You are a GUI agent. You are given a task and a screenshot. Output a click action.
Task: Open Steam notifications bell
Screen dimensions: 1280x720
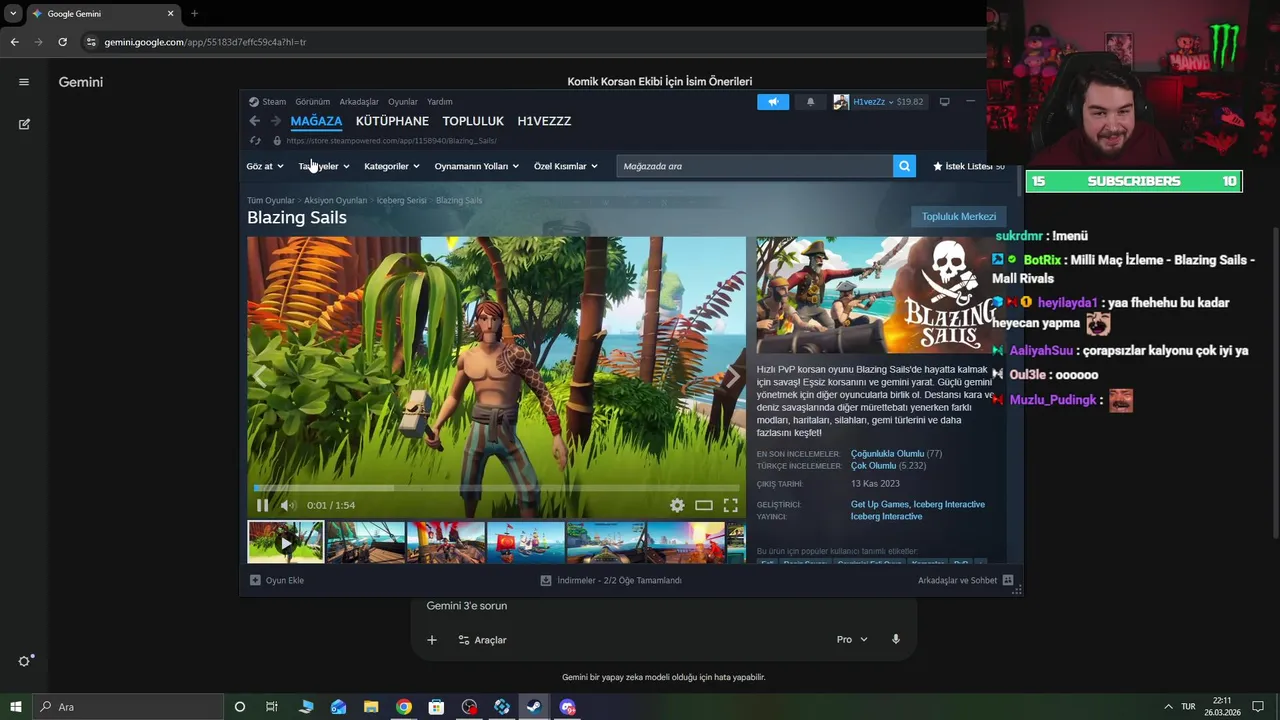pyautogui.click(x=811, y=102)
